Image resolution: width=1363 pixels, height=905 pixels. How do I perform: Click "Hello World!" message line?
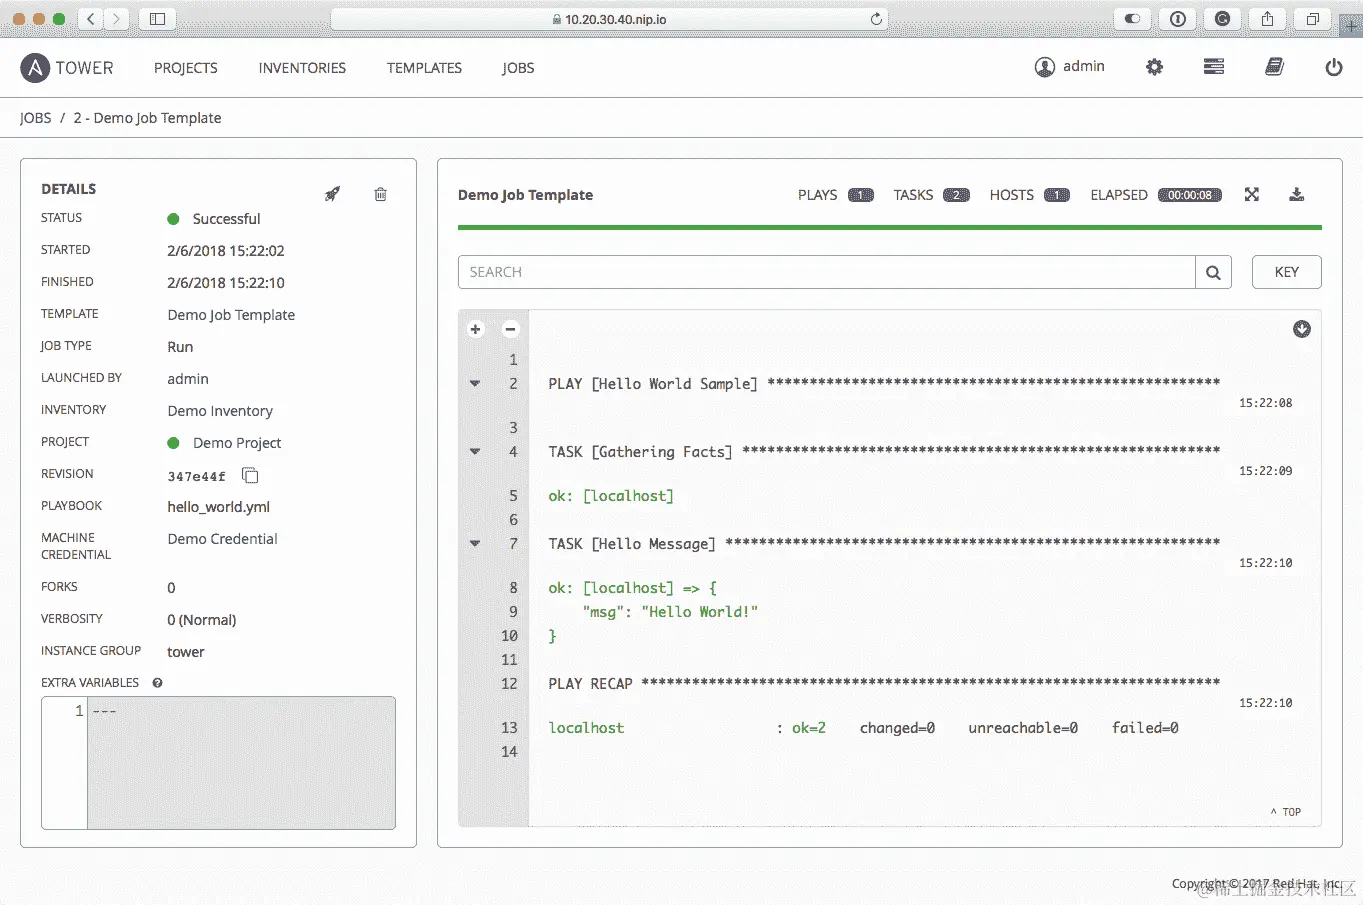670,612
